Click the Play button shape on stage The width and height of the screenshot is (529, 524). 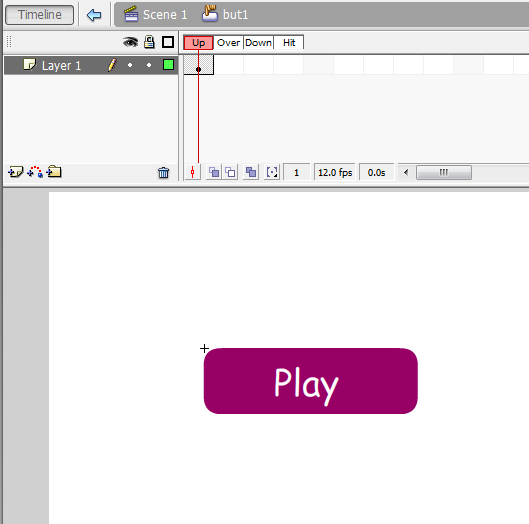tap(310, 381)
